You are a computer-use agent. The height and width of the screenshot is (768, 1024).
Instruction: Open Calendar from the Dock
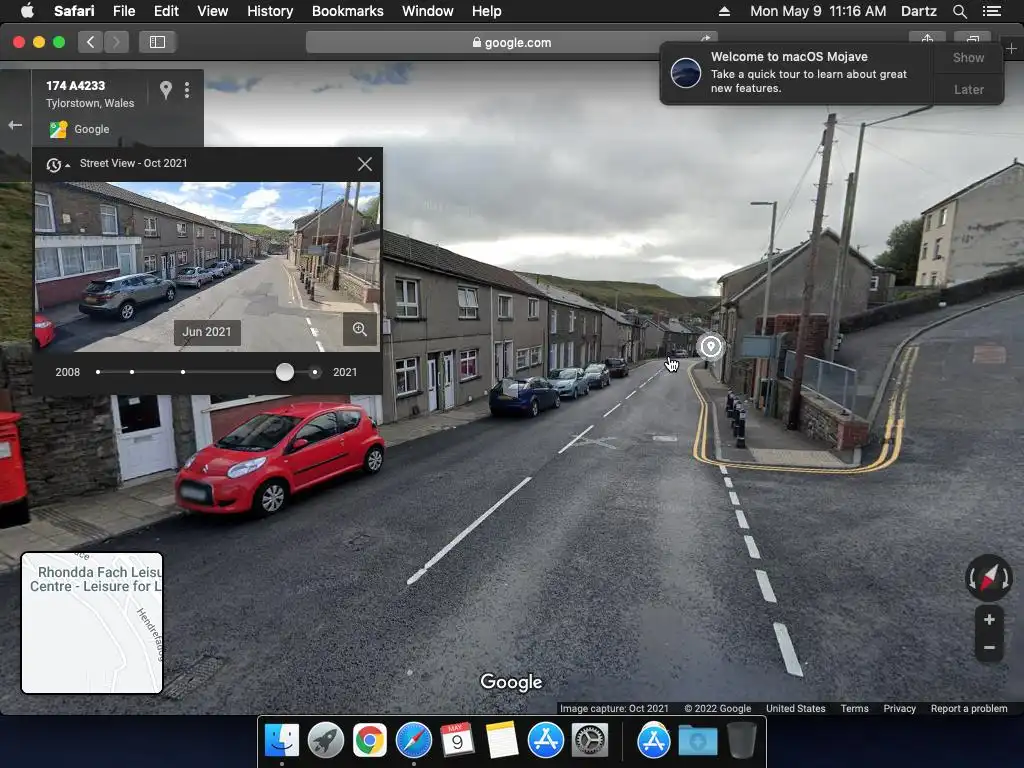pyautogui.click(x=457, y=741)
